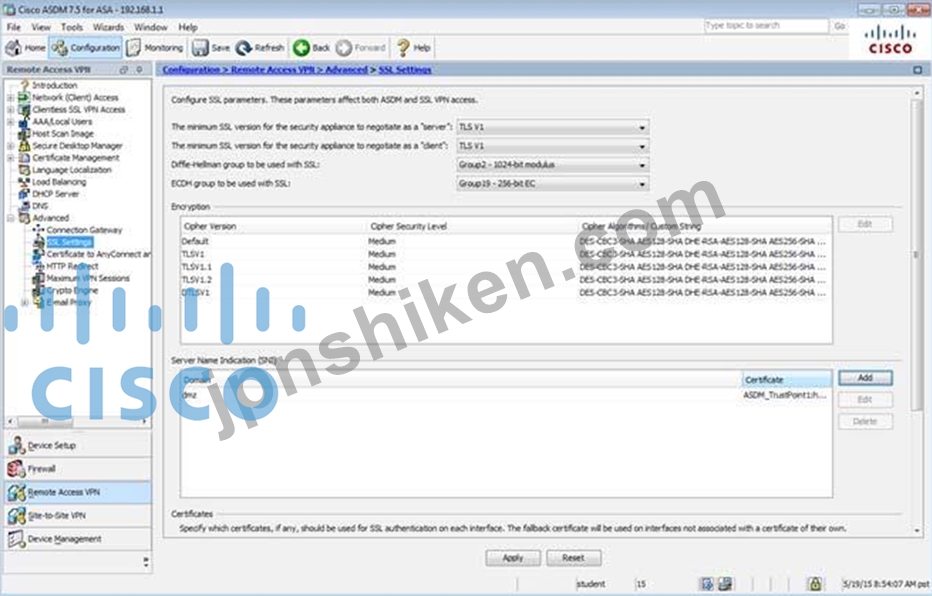Open Device Management section
This screenshot has width=932, height=596.
click(x=78, y=539)
